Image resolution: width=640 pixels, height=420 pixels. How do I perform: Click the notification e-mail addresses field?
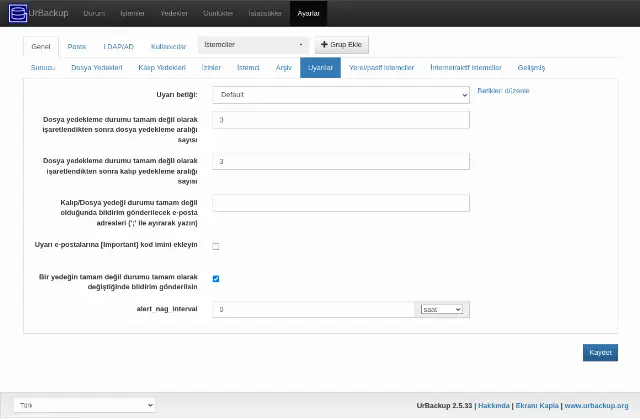[341, 203]
